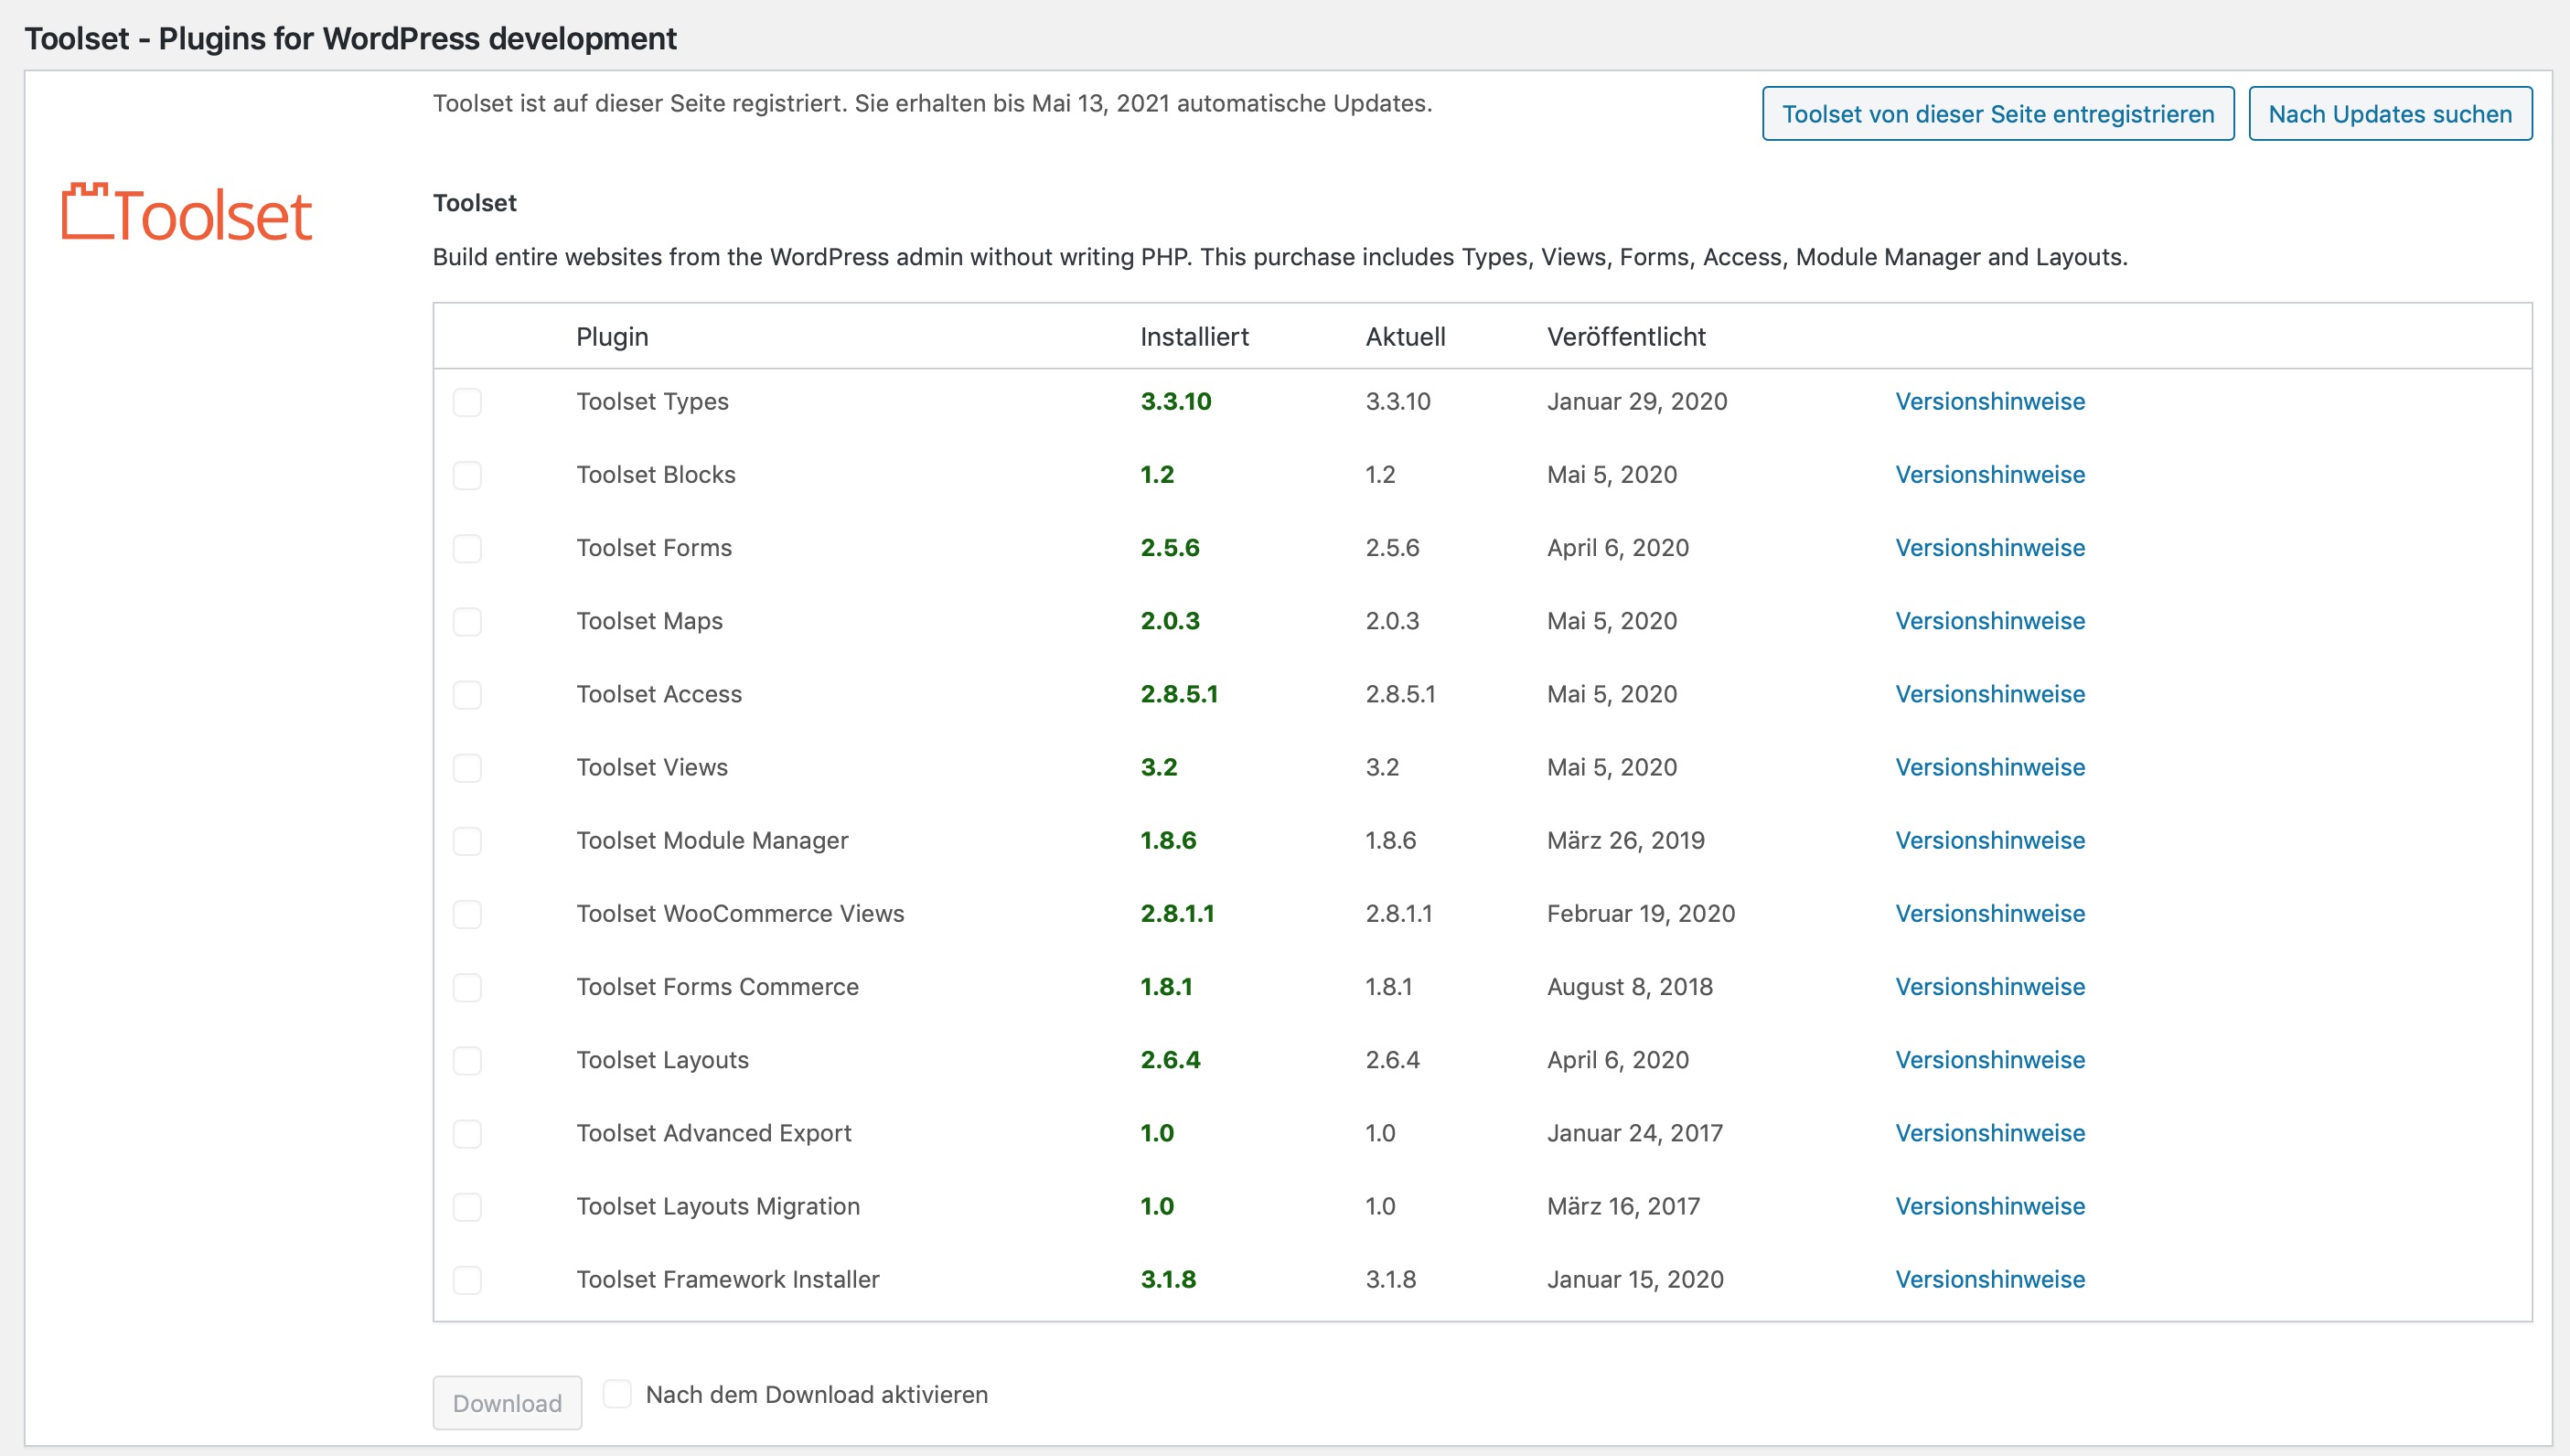The image size is (2570, 1456).
Task: Tick the Toolset Forms Commerce checkbox
Action: coord(467,987)
